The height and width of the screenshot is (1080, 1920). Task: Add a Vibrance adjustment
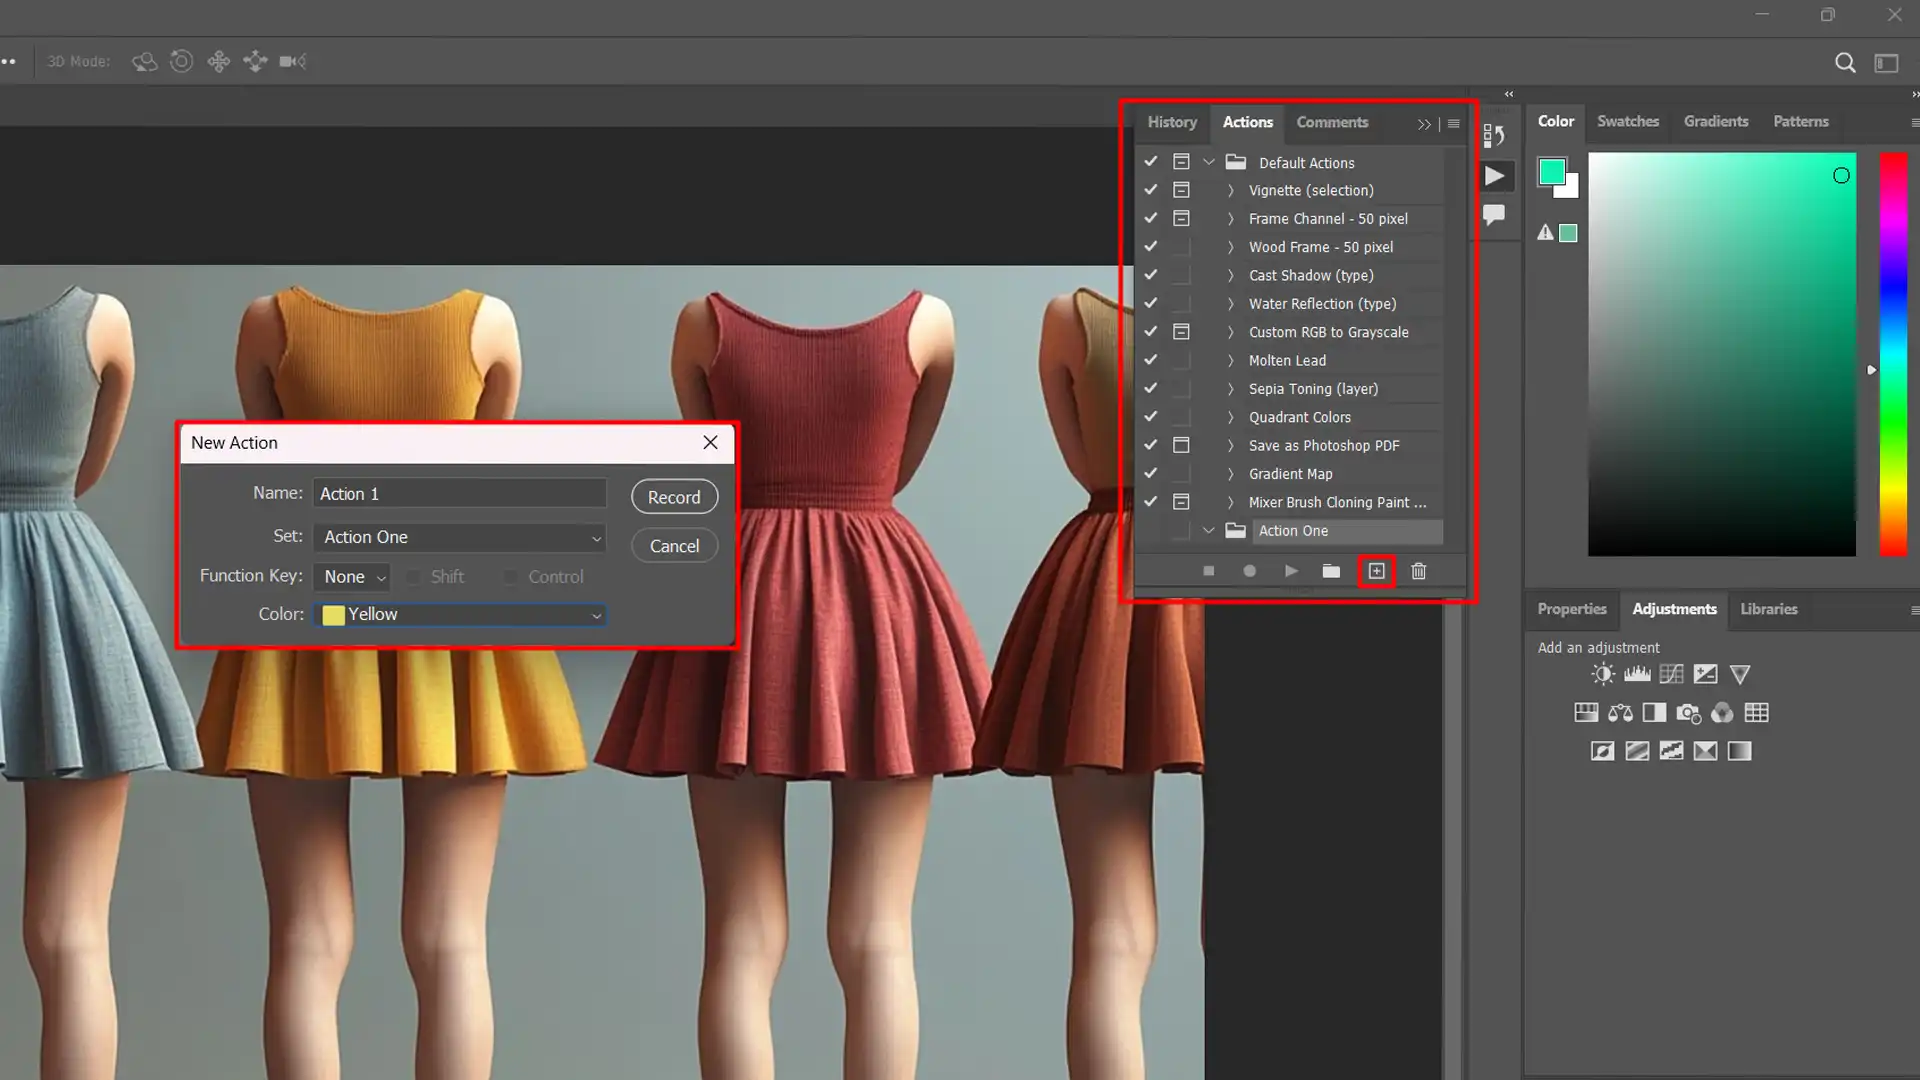1740,675
